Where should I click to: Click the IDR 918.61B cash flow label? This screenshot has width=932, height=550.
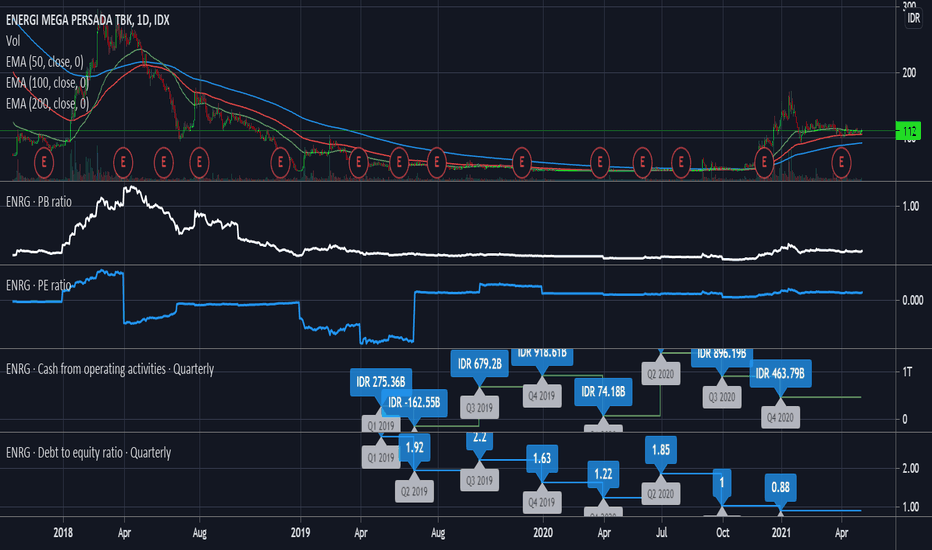click(541, 356)
